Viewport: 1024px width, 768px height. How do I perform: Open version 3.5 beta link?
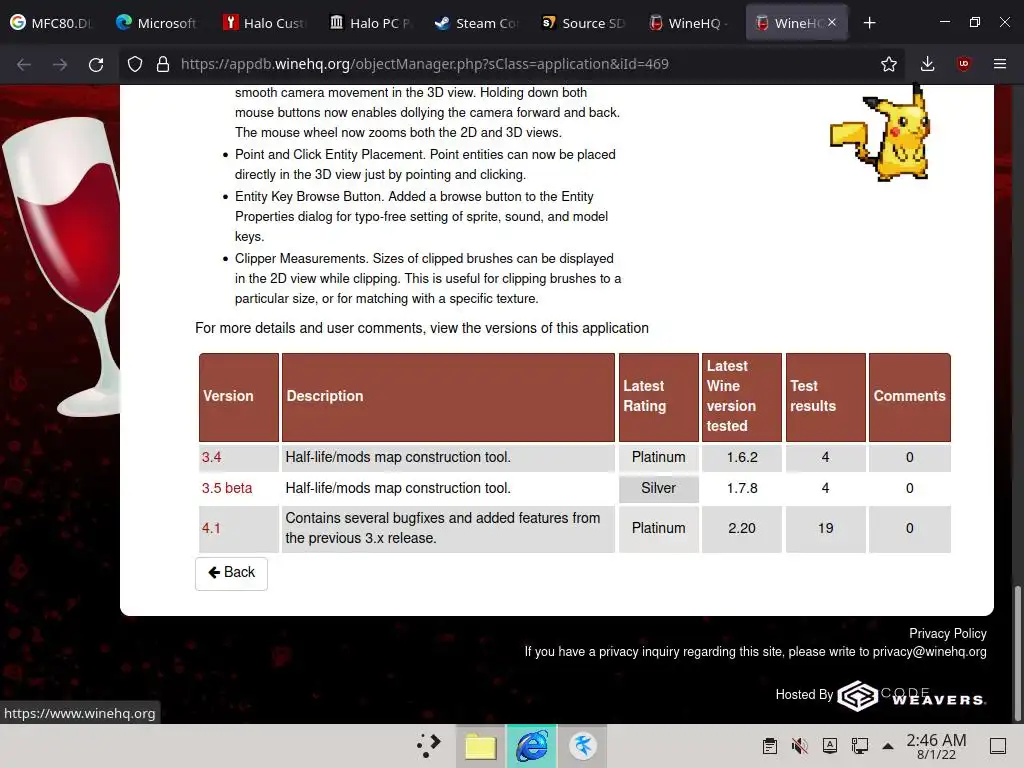227,488
